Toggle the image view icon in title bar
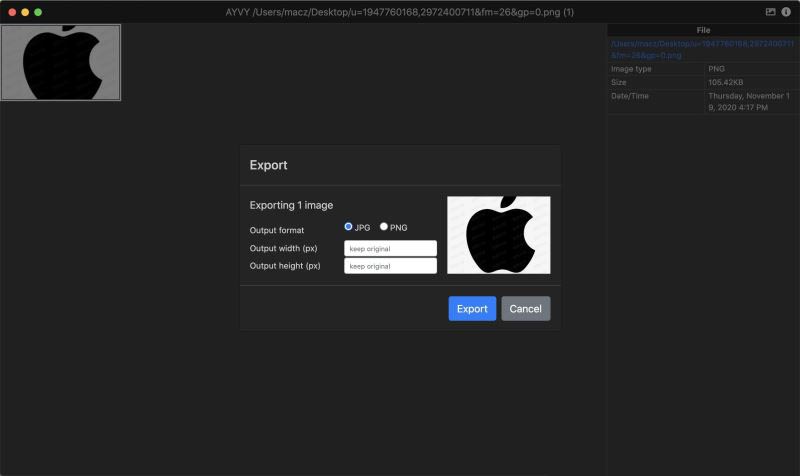This screenshot has height=476, width=800. coord(770,12)
